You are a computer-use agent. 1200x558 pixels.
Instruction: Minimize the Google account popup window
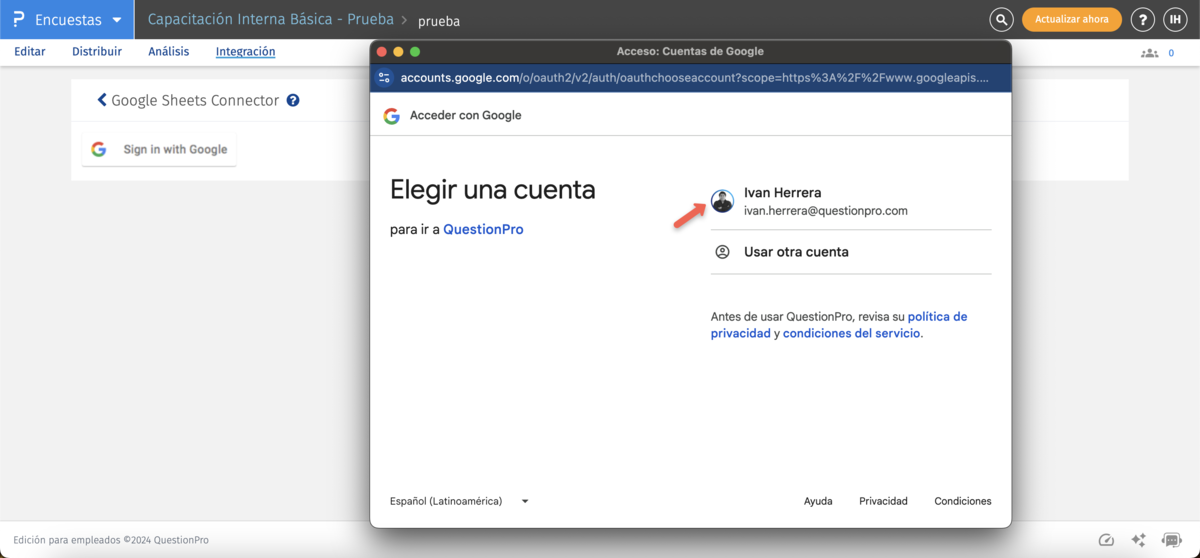(398, 51)
